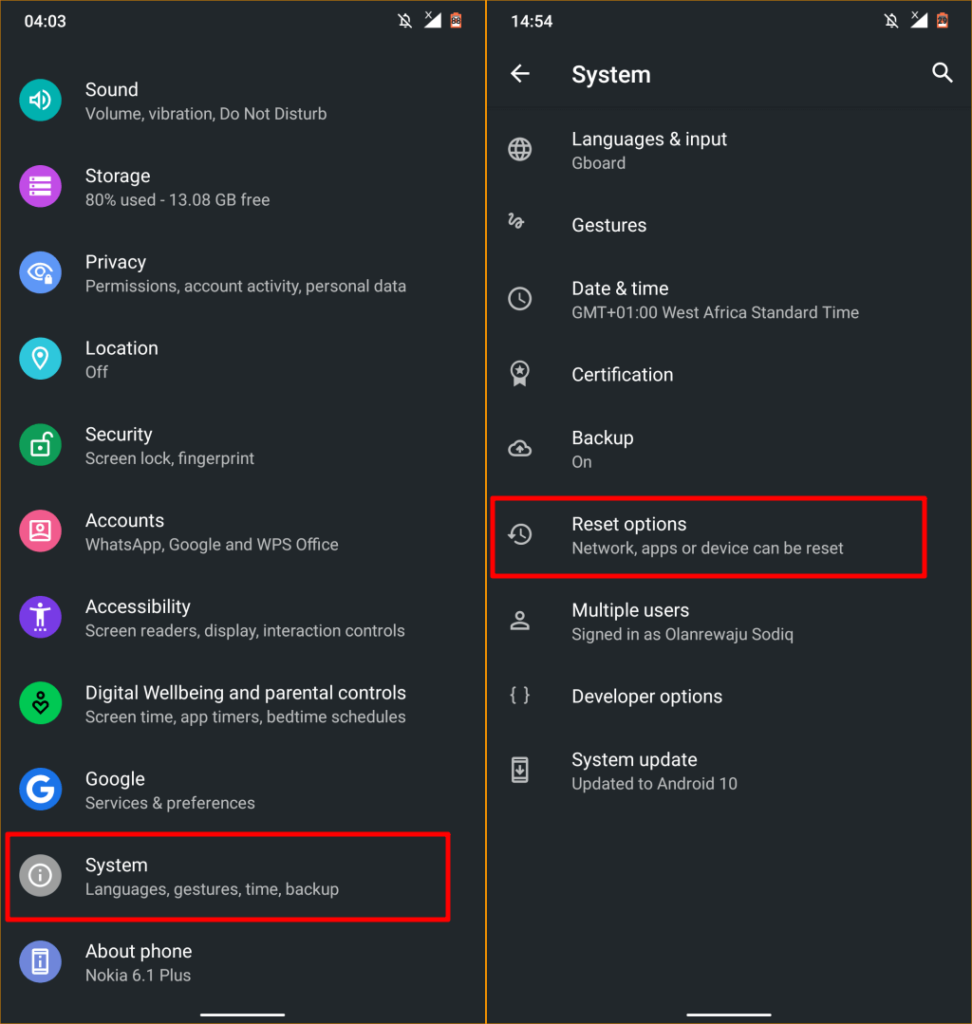The height and width of the screenshot is (1024, 972).
Task: Open Accounts settings
Action: coord(212,532)
